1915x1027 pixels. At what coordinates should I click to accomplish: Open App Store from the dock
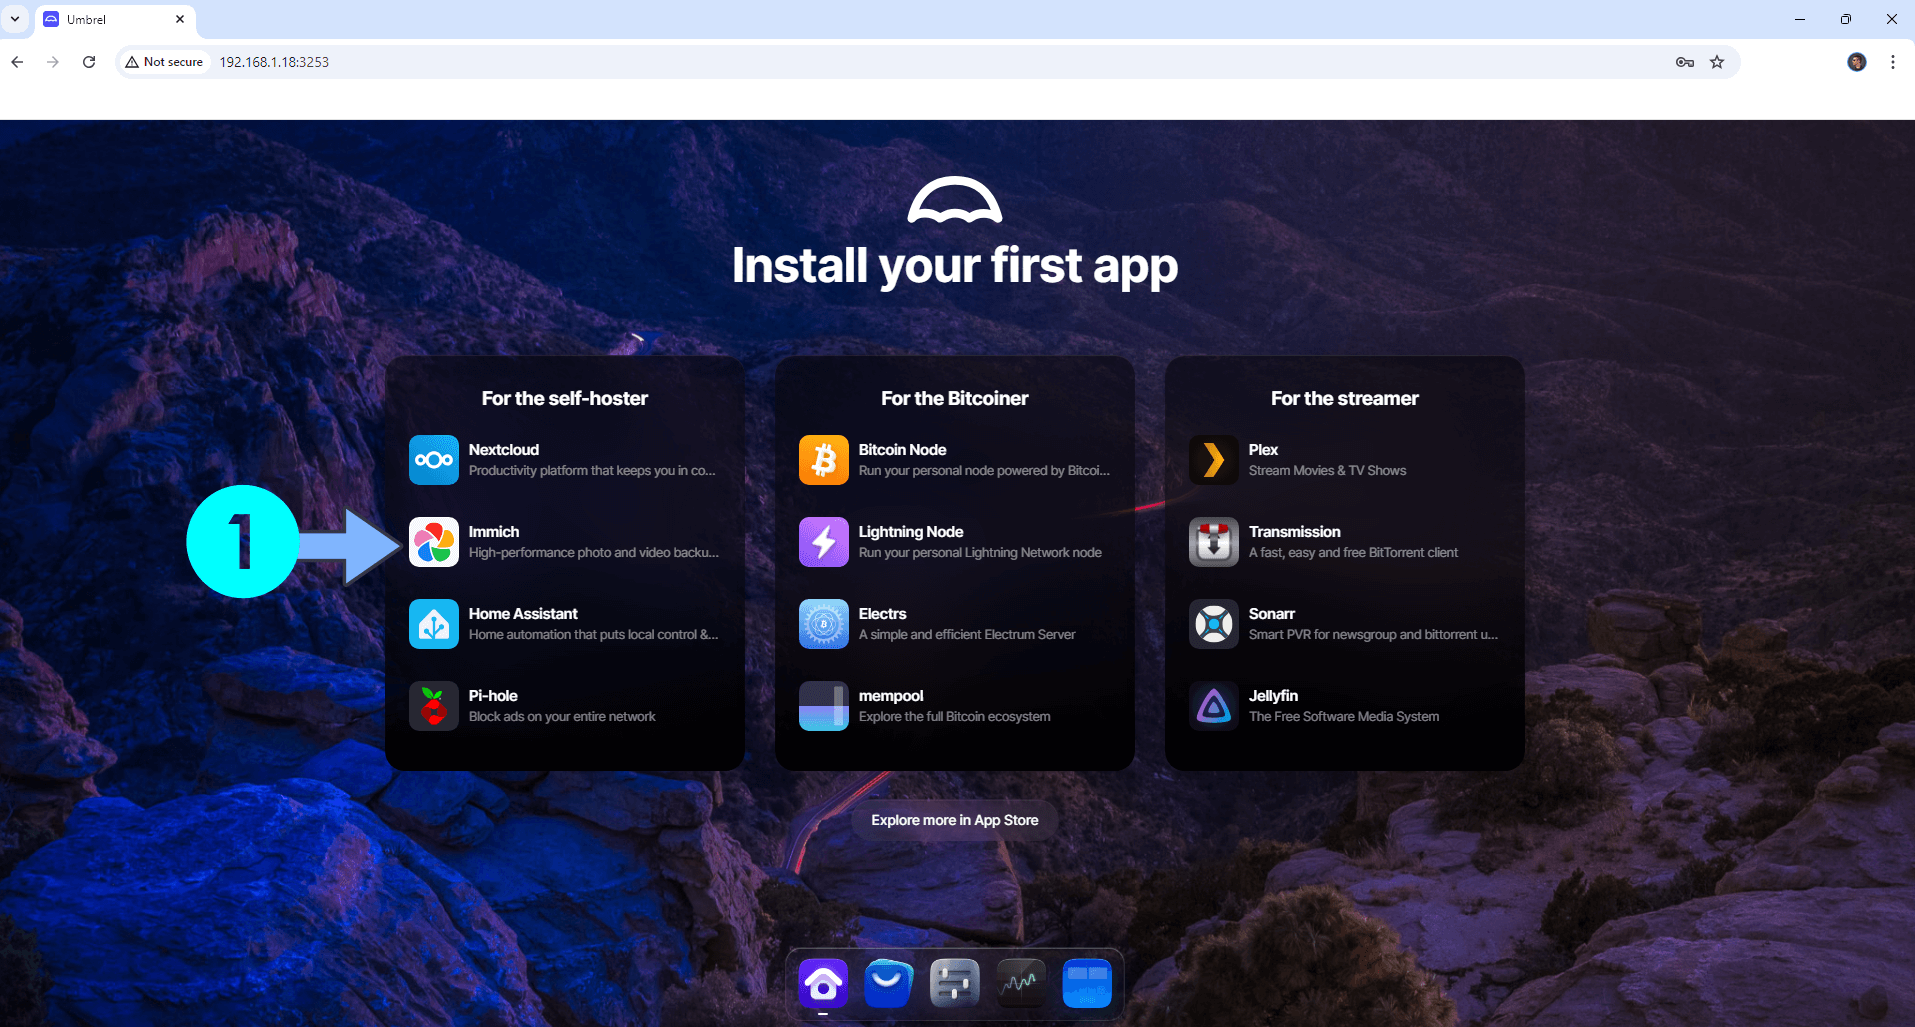889,984
